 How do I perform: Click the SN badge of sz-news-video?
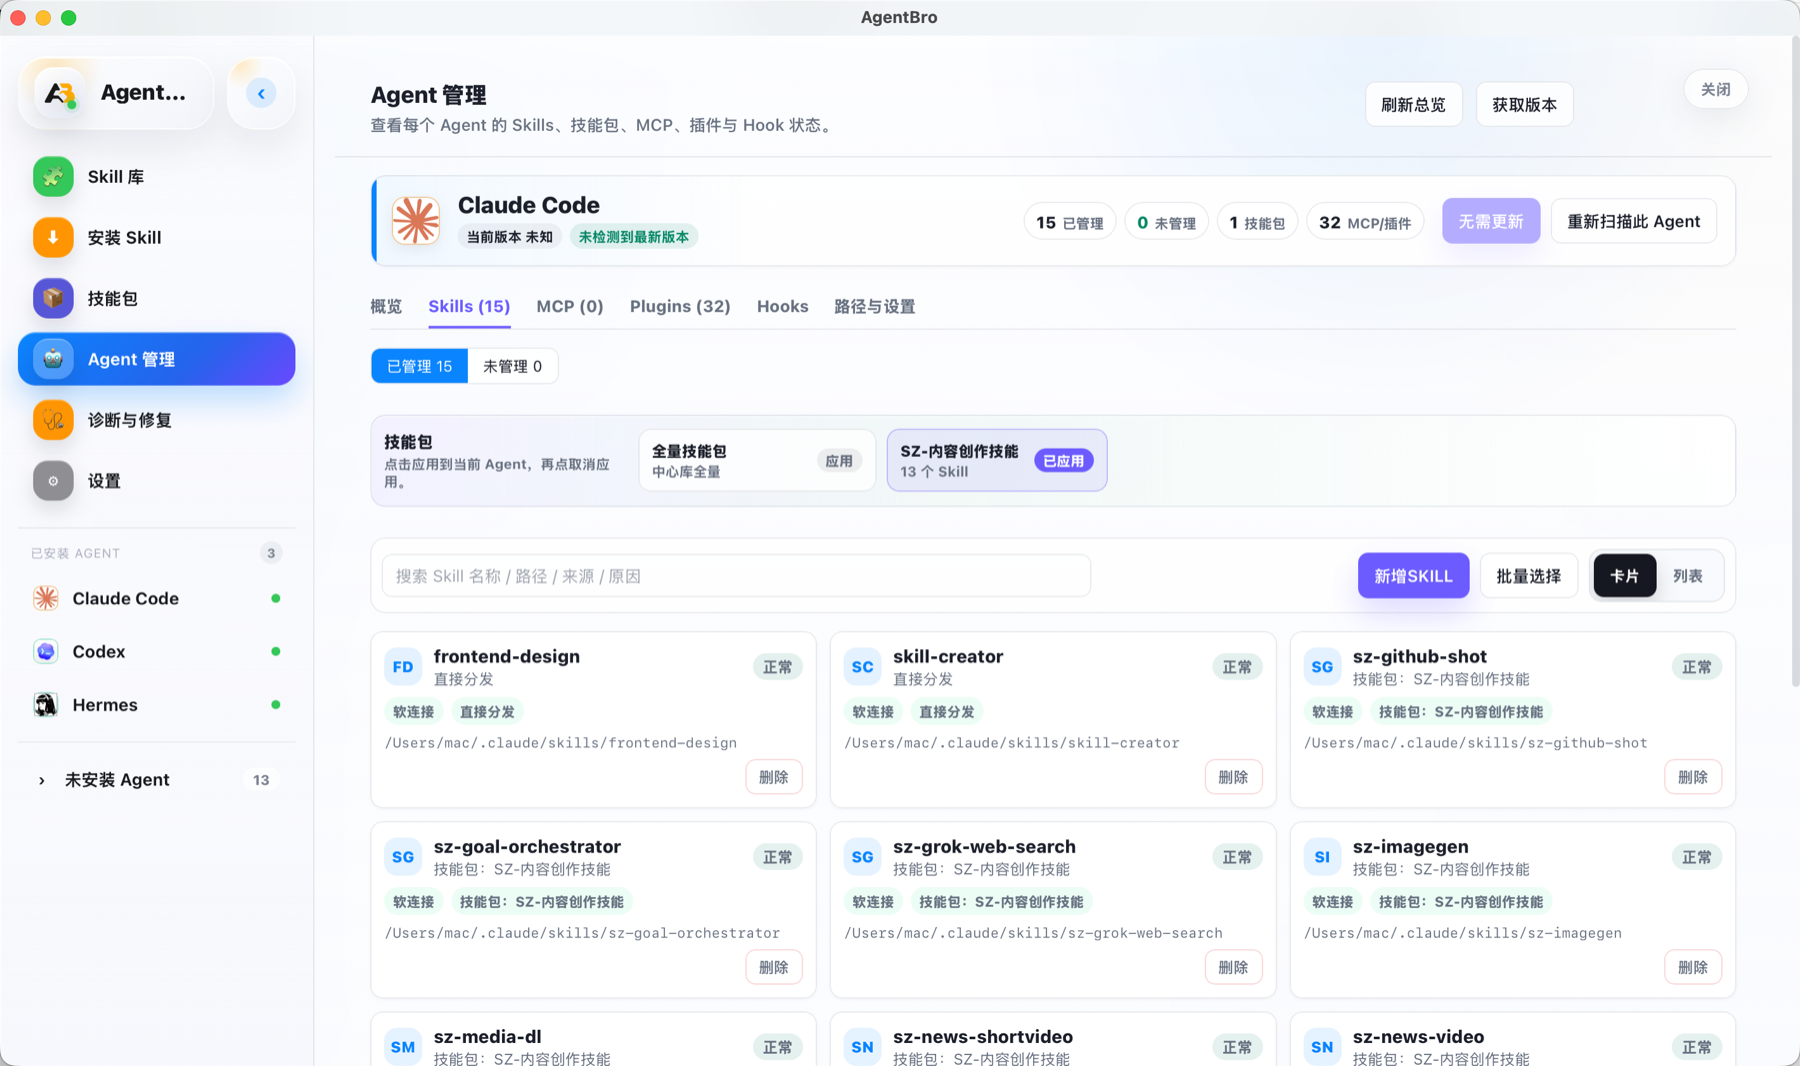pos(1322,1047)
